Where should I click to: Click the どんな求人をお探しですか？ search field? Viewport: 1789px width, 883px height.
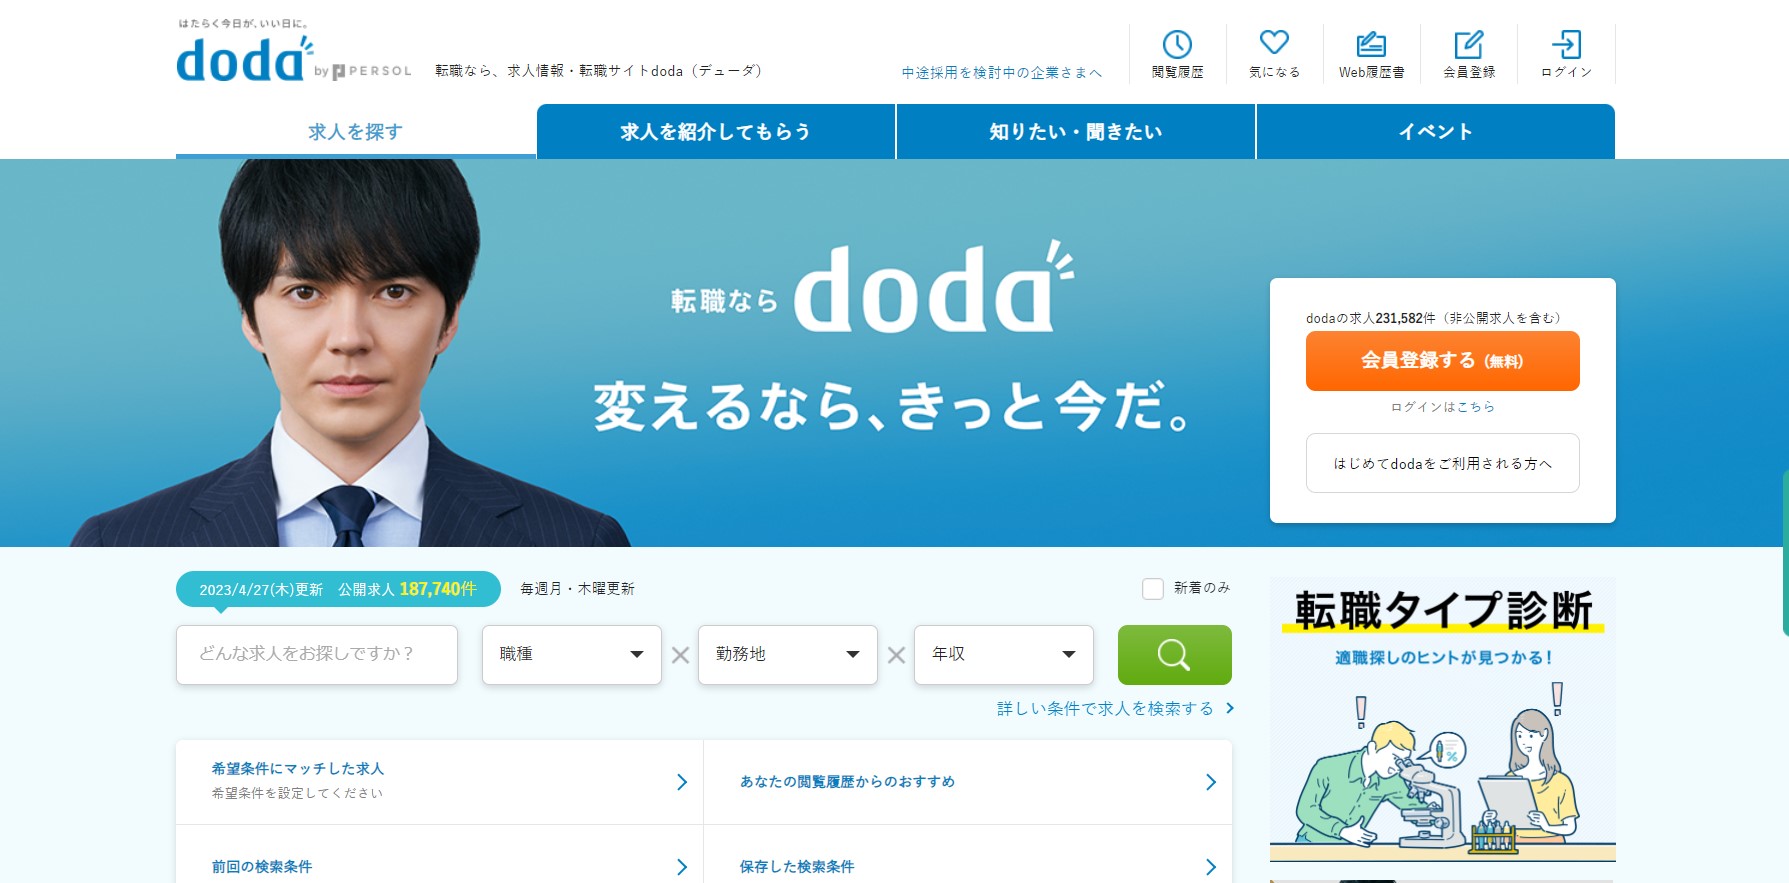coord(317,655)
